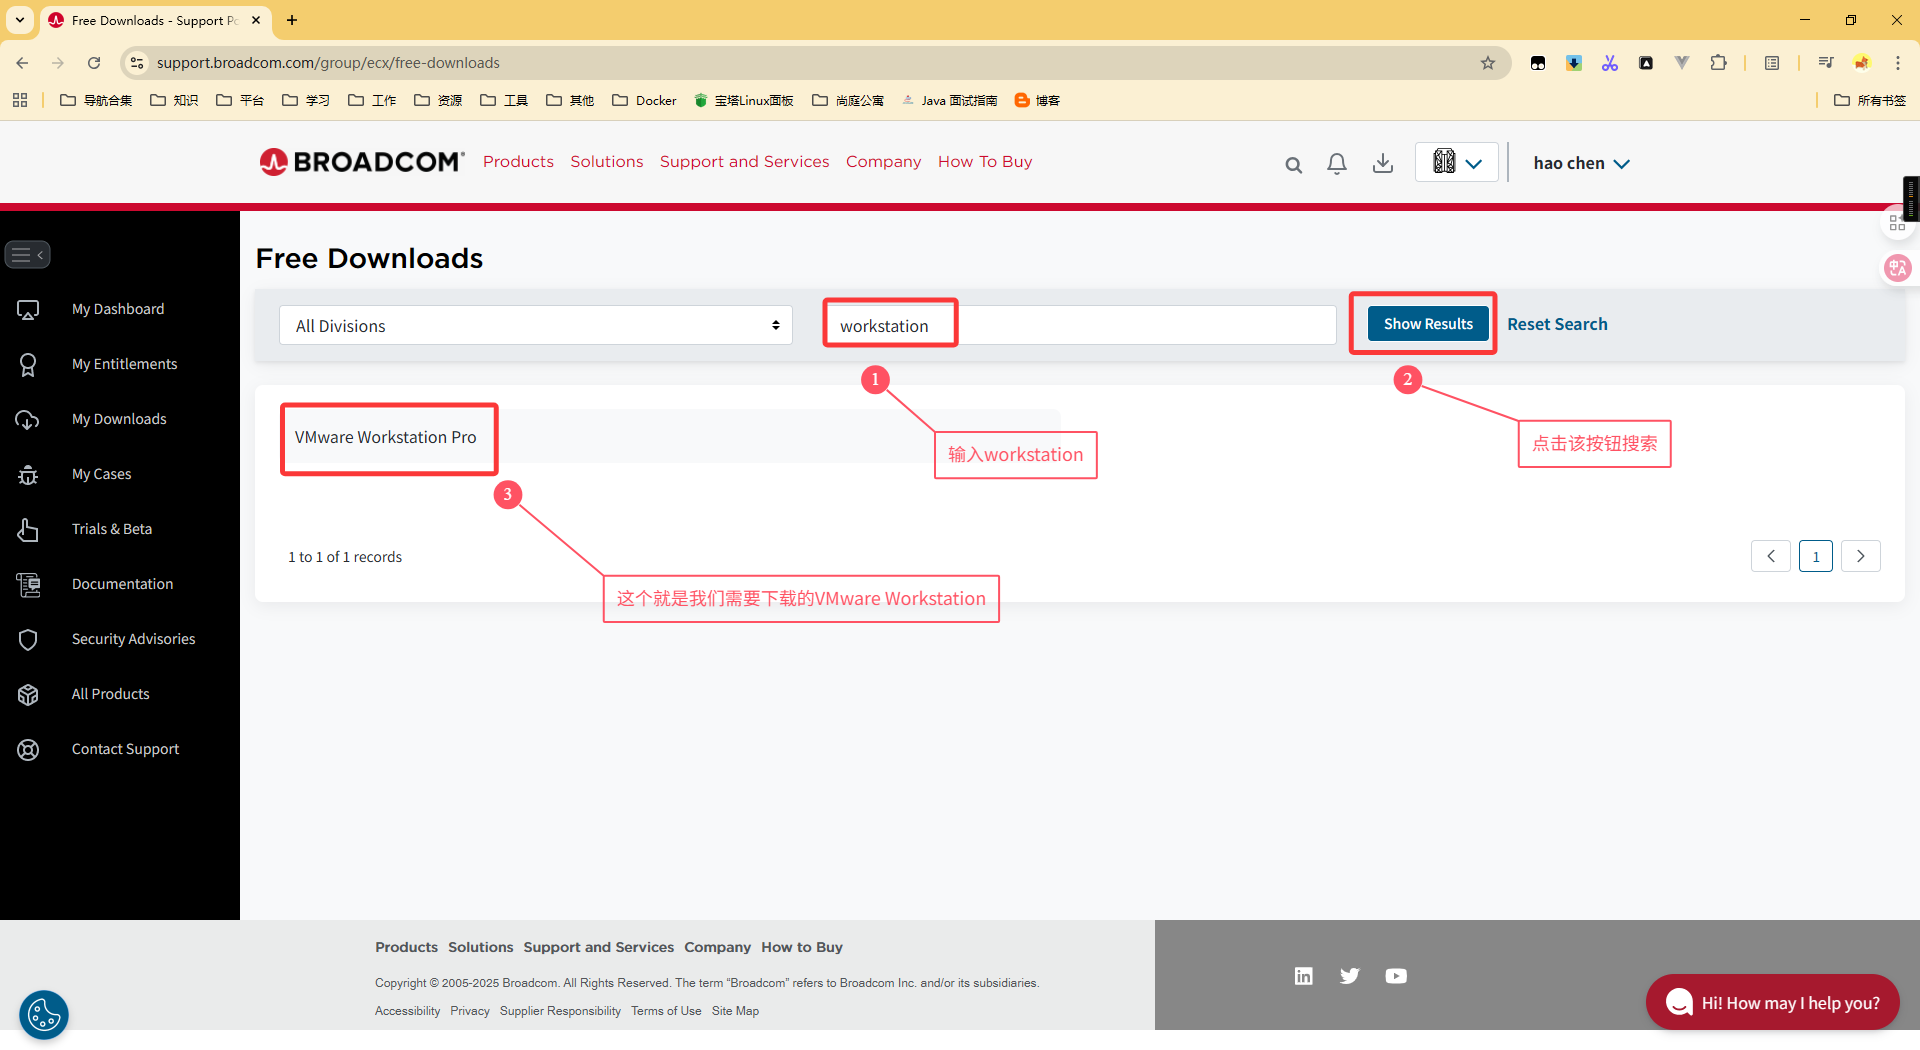Click the cookie settings icon
1920x1050 pixels.
click(44, 1015)
